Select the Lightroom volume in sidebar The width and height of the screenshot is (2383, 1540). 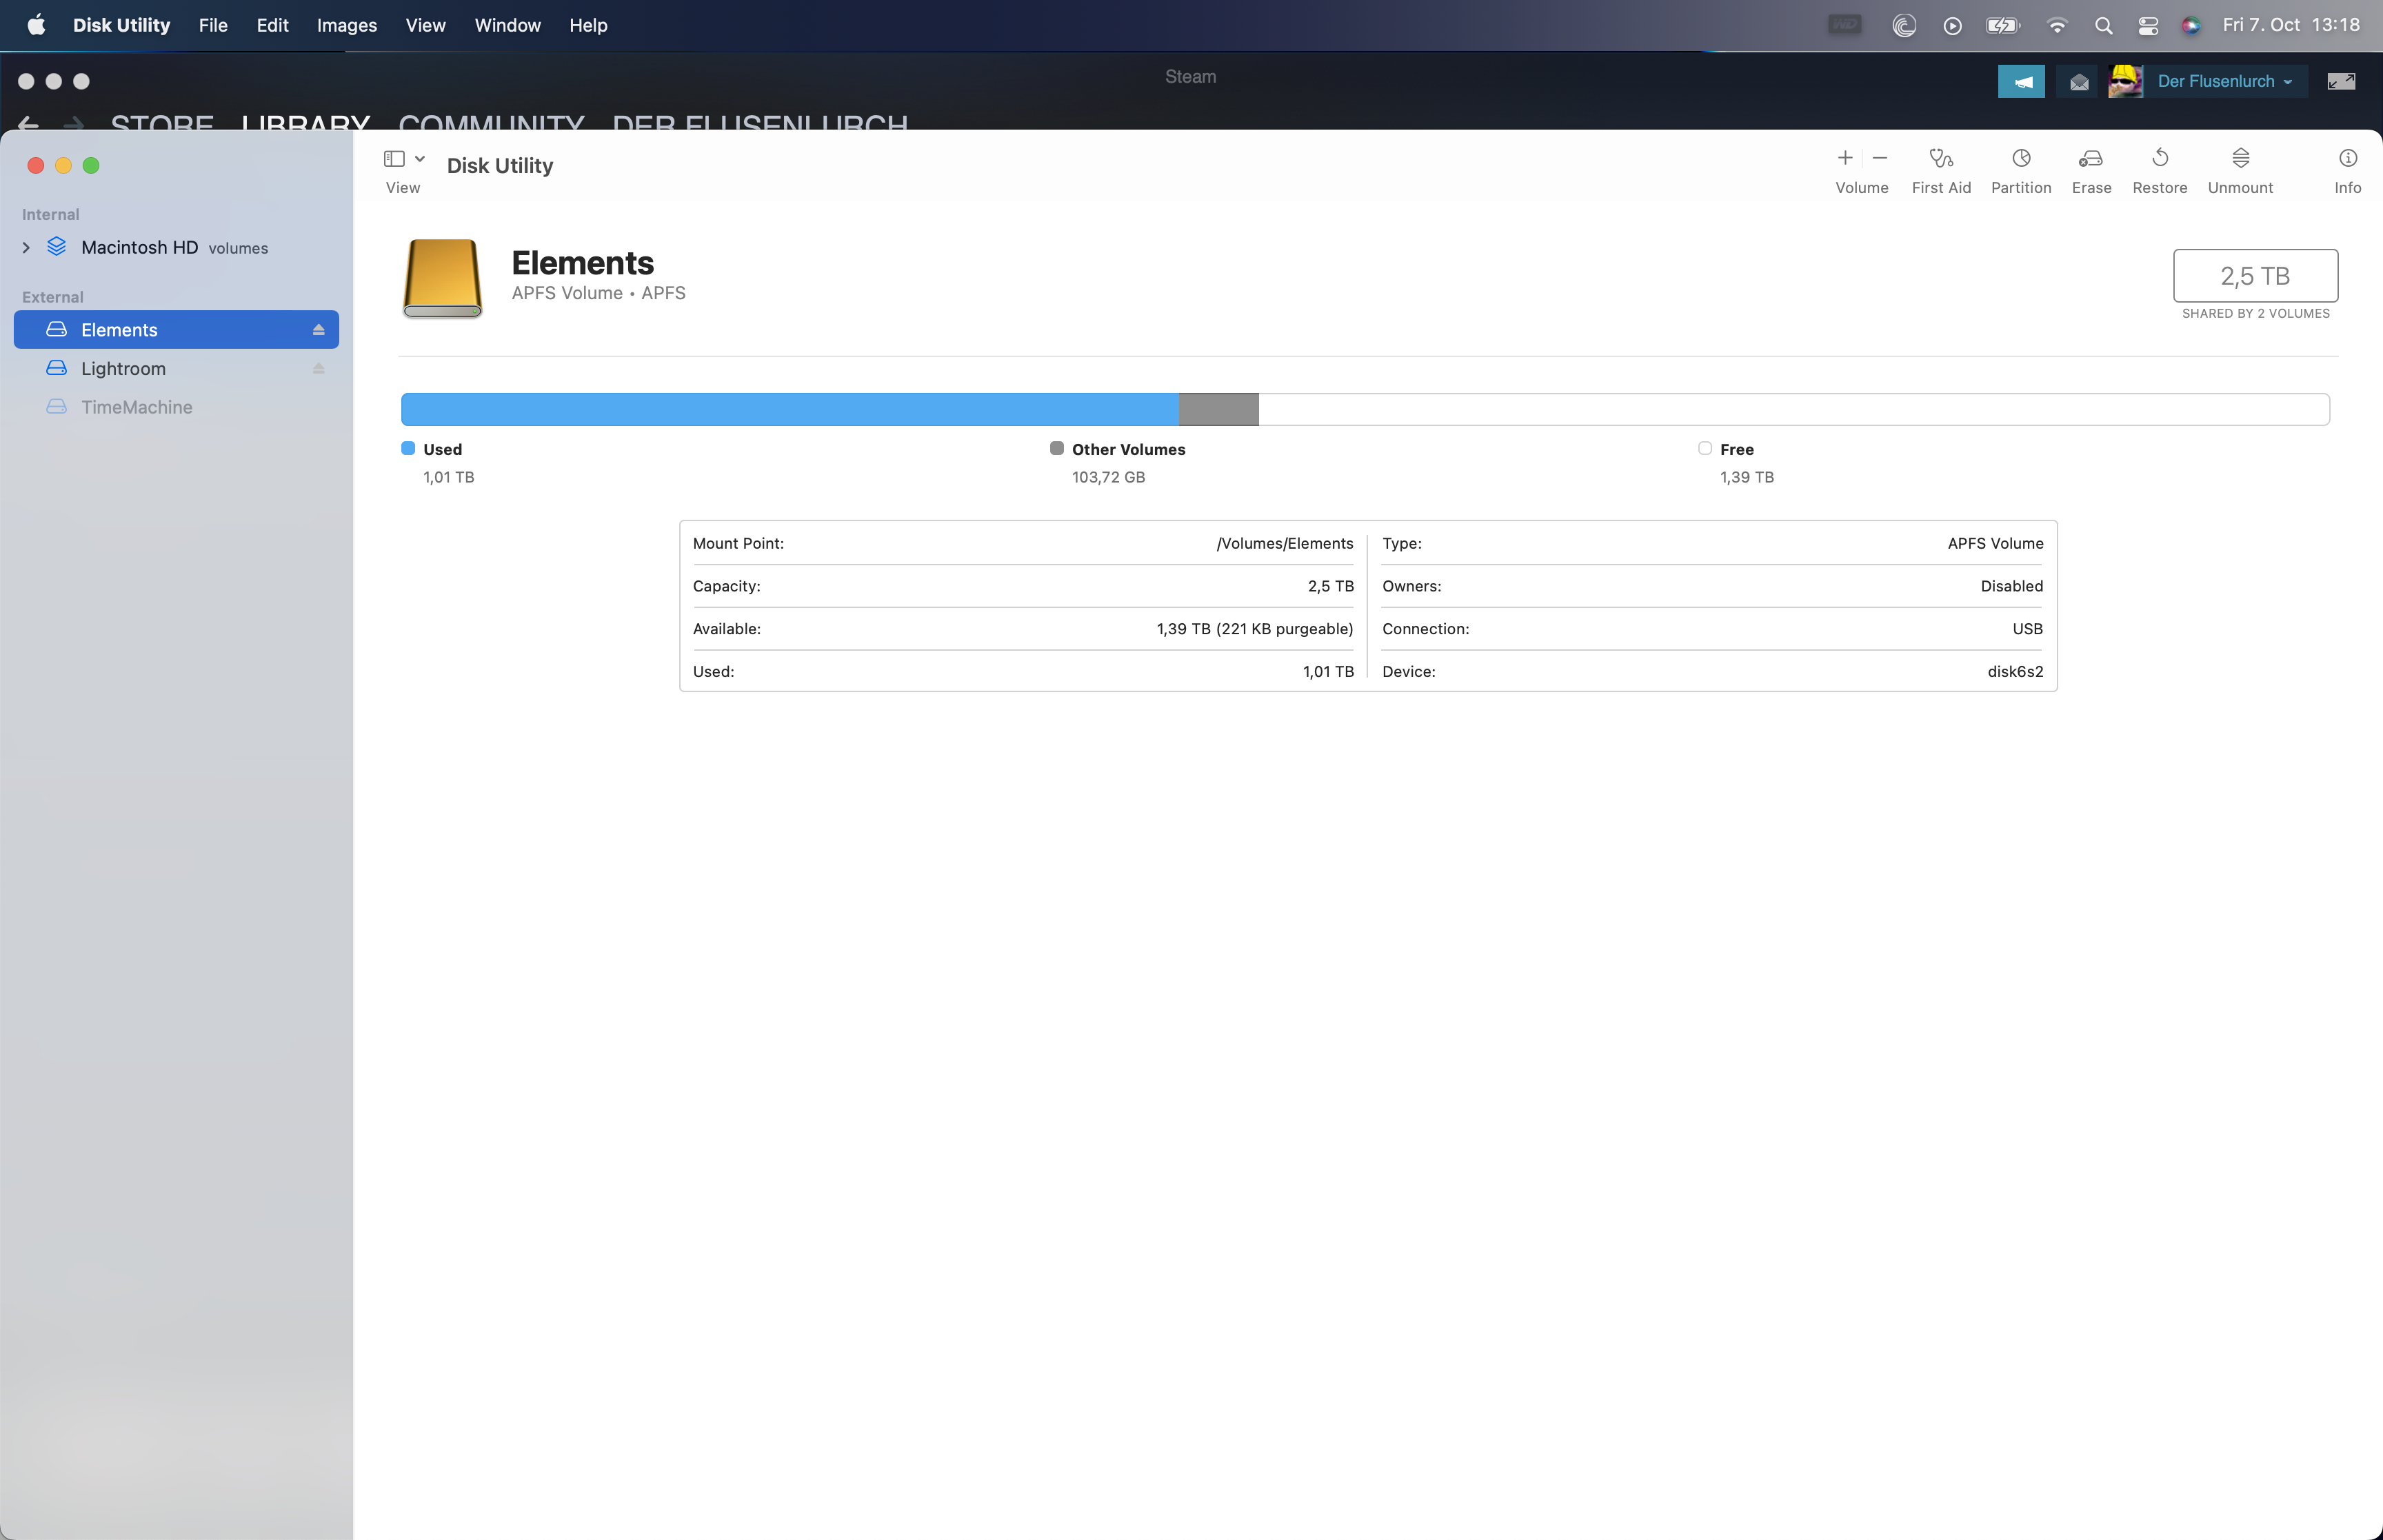[123, 369]
